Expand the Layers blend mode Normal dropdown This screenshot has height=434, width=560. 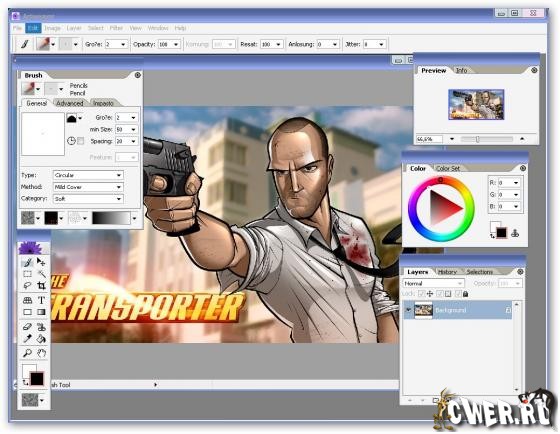433,283
